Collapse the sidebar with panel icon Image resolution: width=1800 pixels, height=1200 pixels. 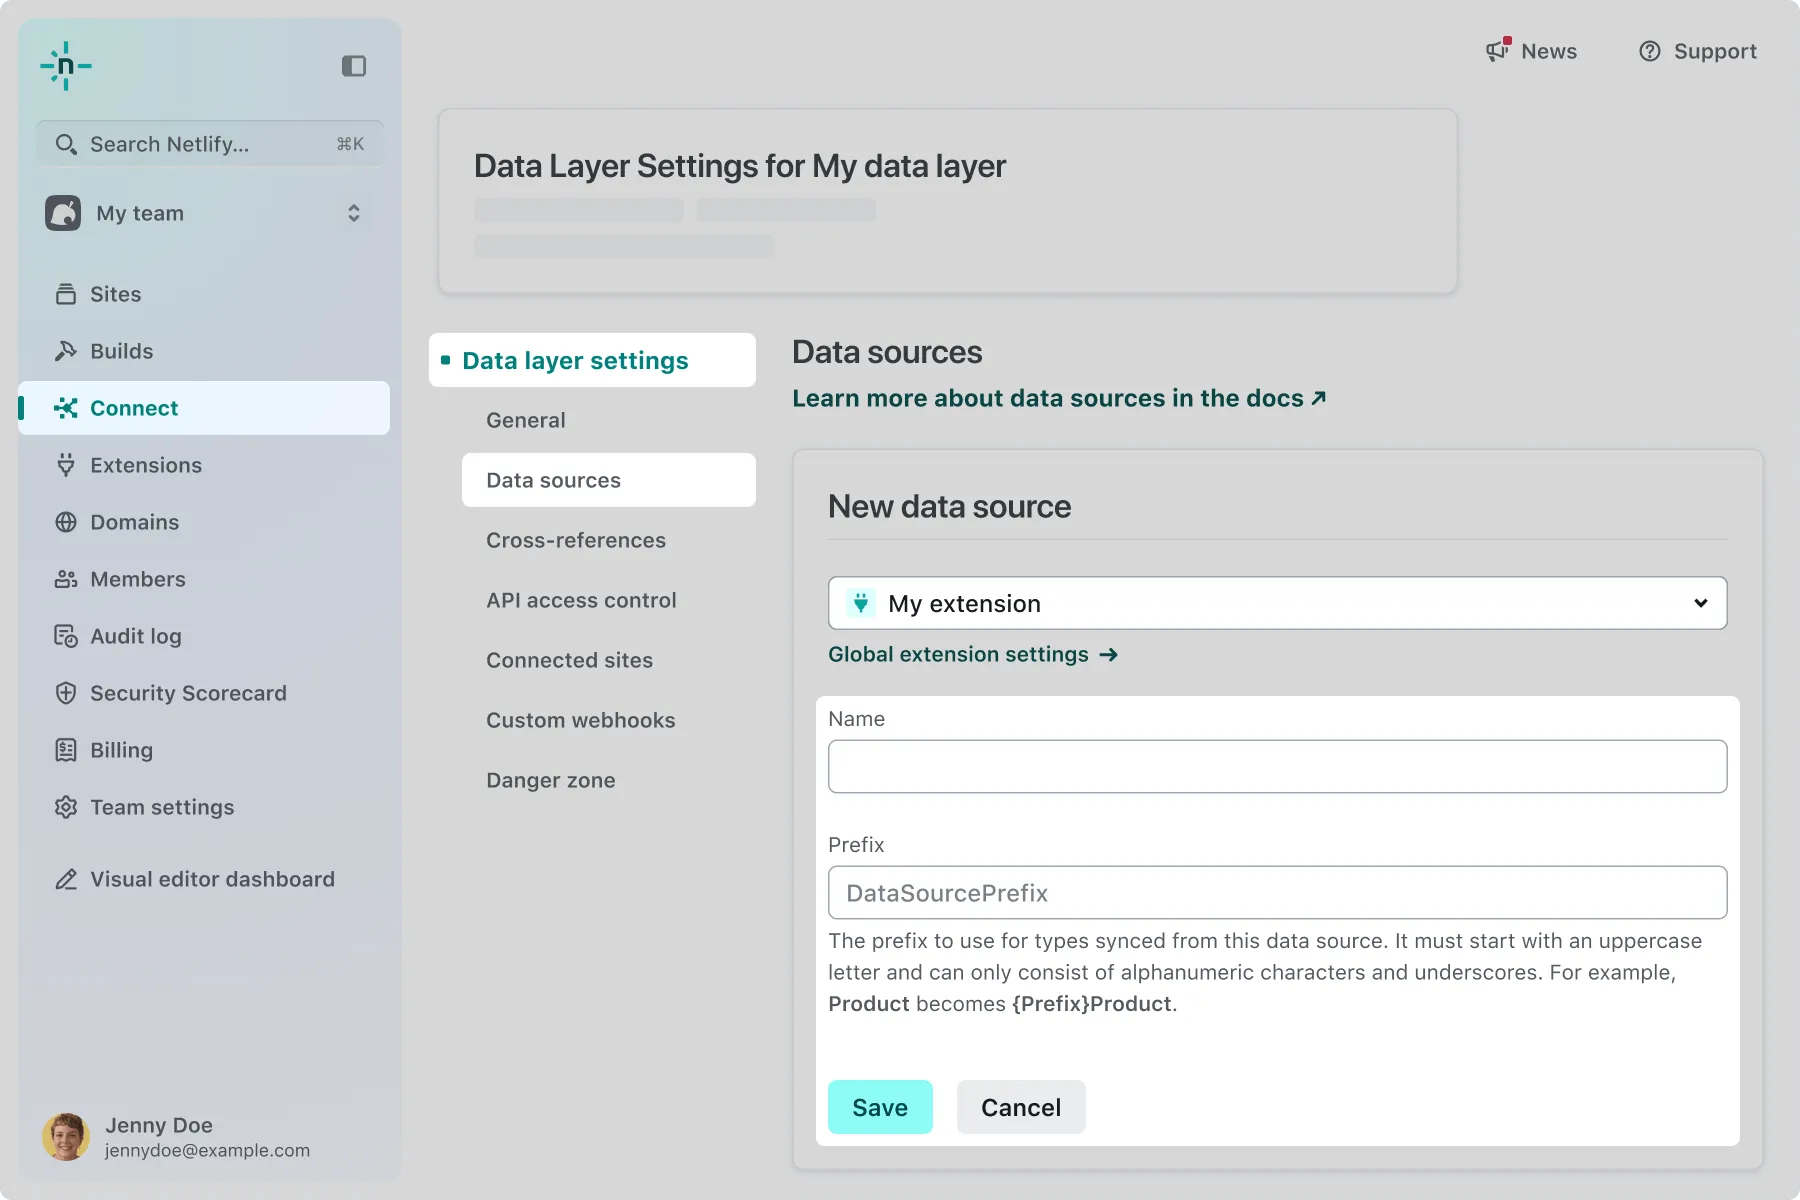point(354,66)
